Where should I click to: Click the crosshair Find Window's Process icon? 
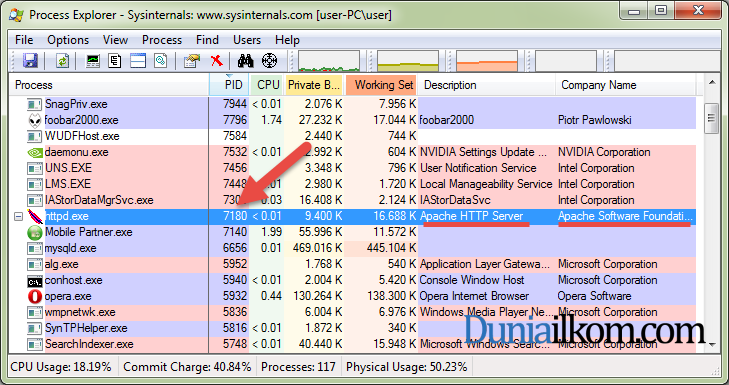click(x=270, y=61)
